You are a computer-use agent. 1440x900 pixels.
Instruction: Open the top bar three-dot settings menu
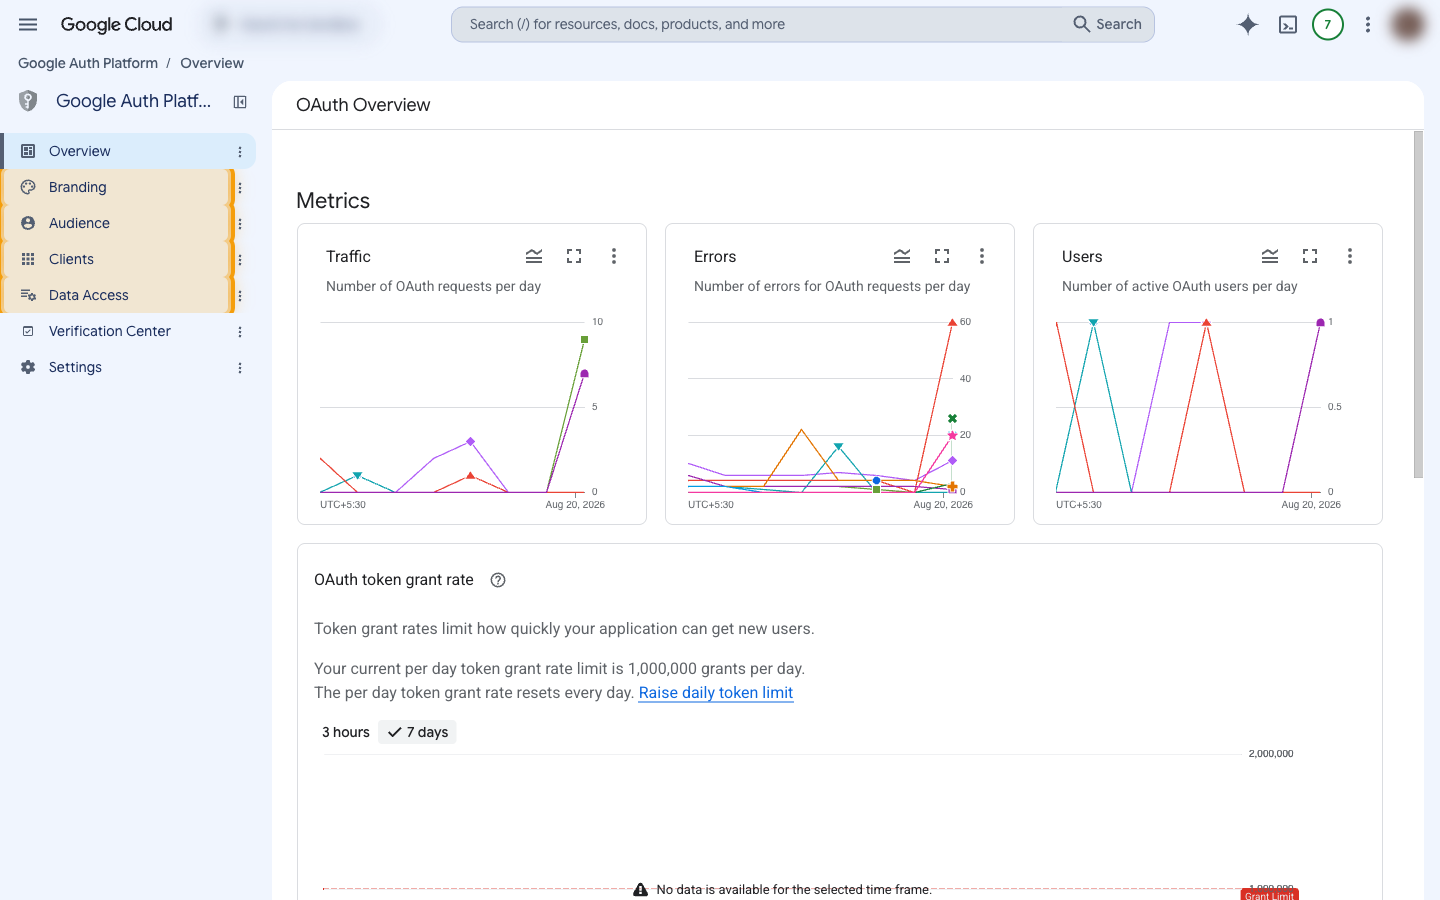(x=1368, y=24)
